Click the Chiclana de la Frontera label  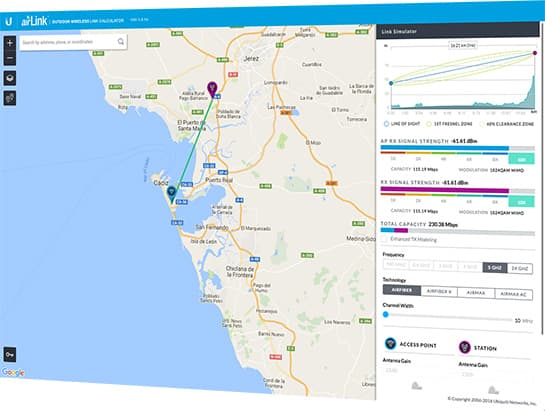coord(240,272)
